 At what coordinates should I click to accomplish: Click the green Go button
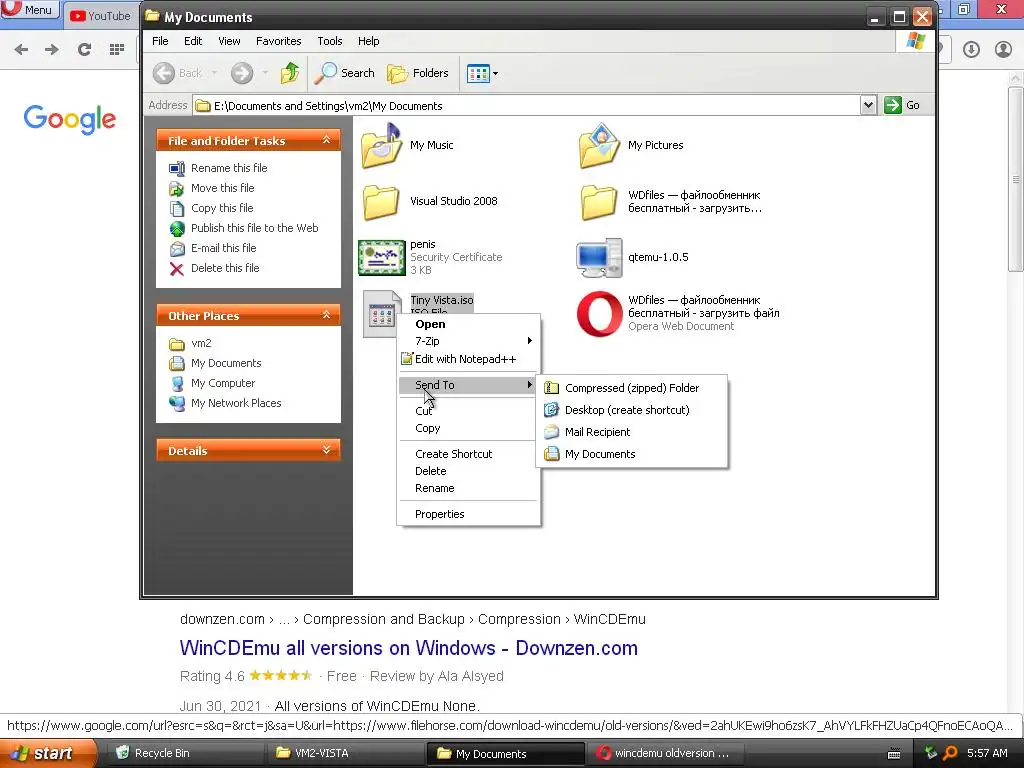902,105
